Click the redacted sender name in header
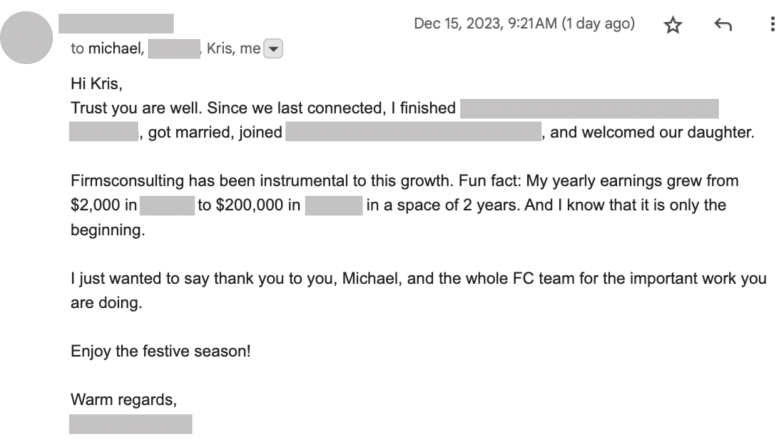782x440 pixels. [x=116, y=24]
